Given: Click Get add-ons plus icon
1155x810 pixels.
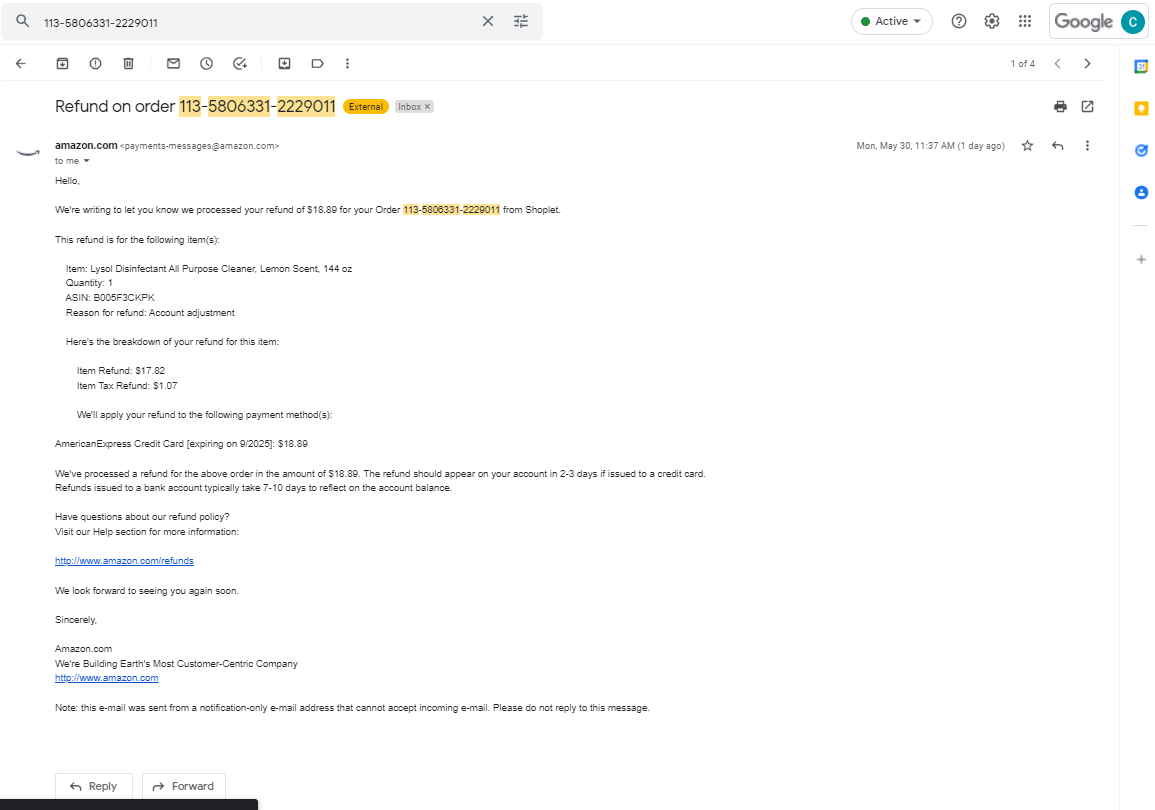Looking at the screenshot, I should [1140, 259].
